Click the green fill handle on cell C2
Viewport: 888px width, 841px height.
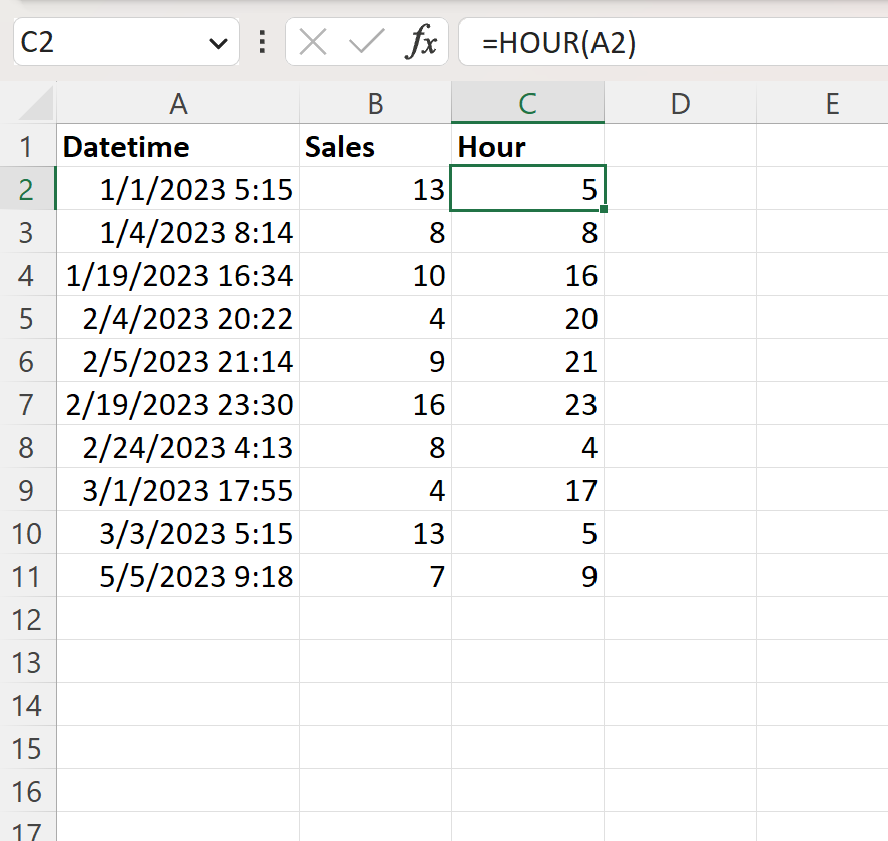pos(603,208)
